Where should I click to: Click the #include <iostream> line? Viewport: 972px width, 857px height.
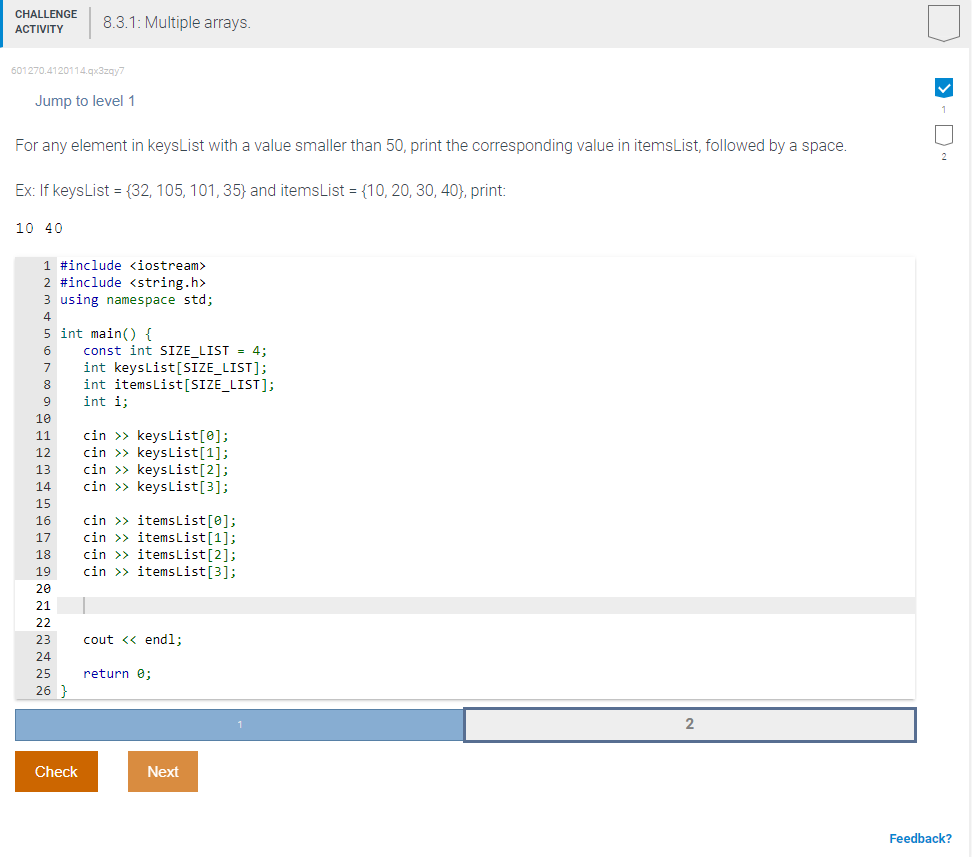tap(132, 265)
